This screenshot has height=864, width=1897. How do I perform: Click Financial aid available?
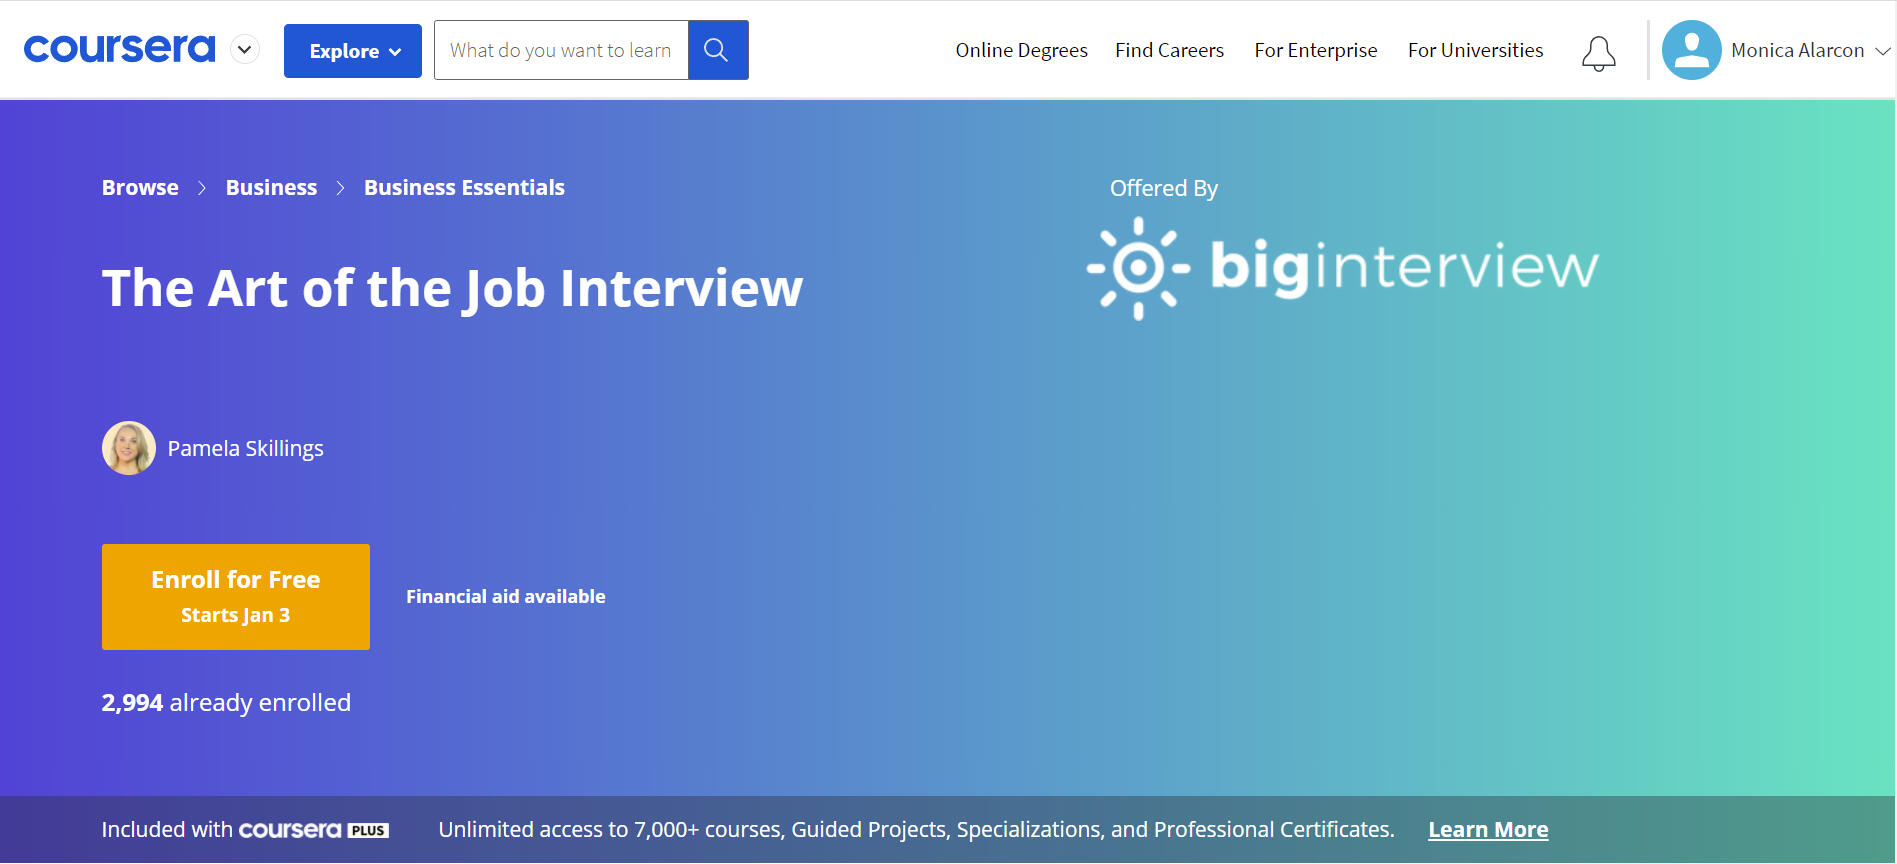pos(506,597)
